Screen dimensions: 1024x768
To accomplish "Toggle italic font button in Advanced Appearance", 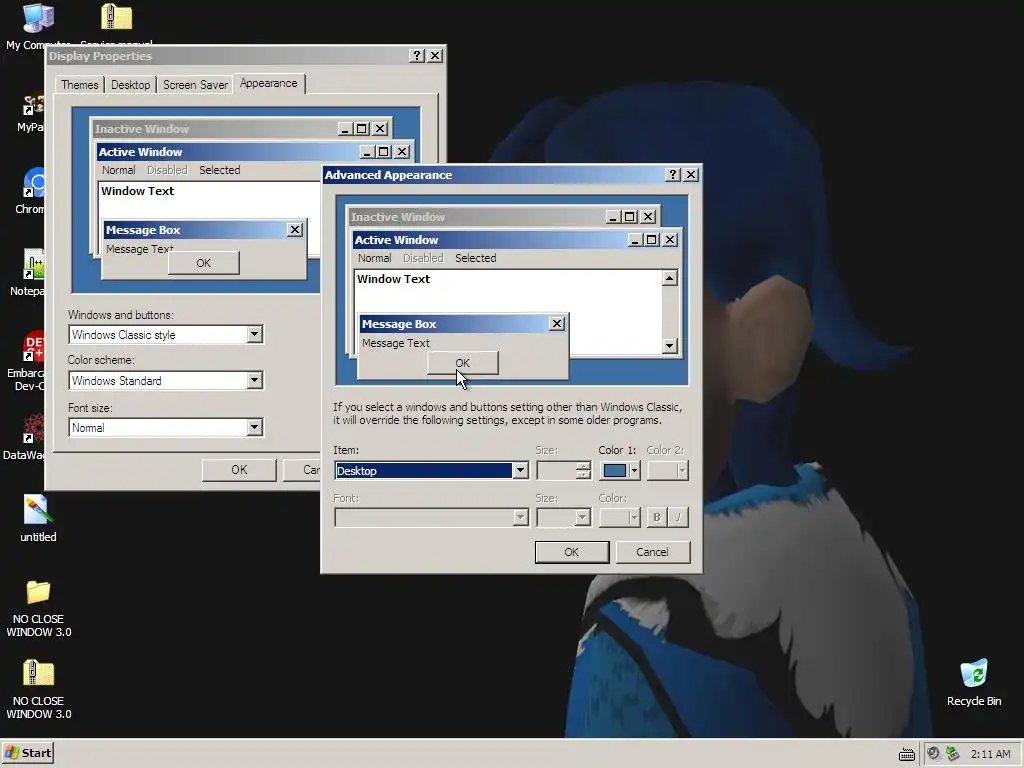I will 679,517.
